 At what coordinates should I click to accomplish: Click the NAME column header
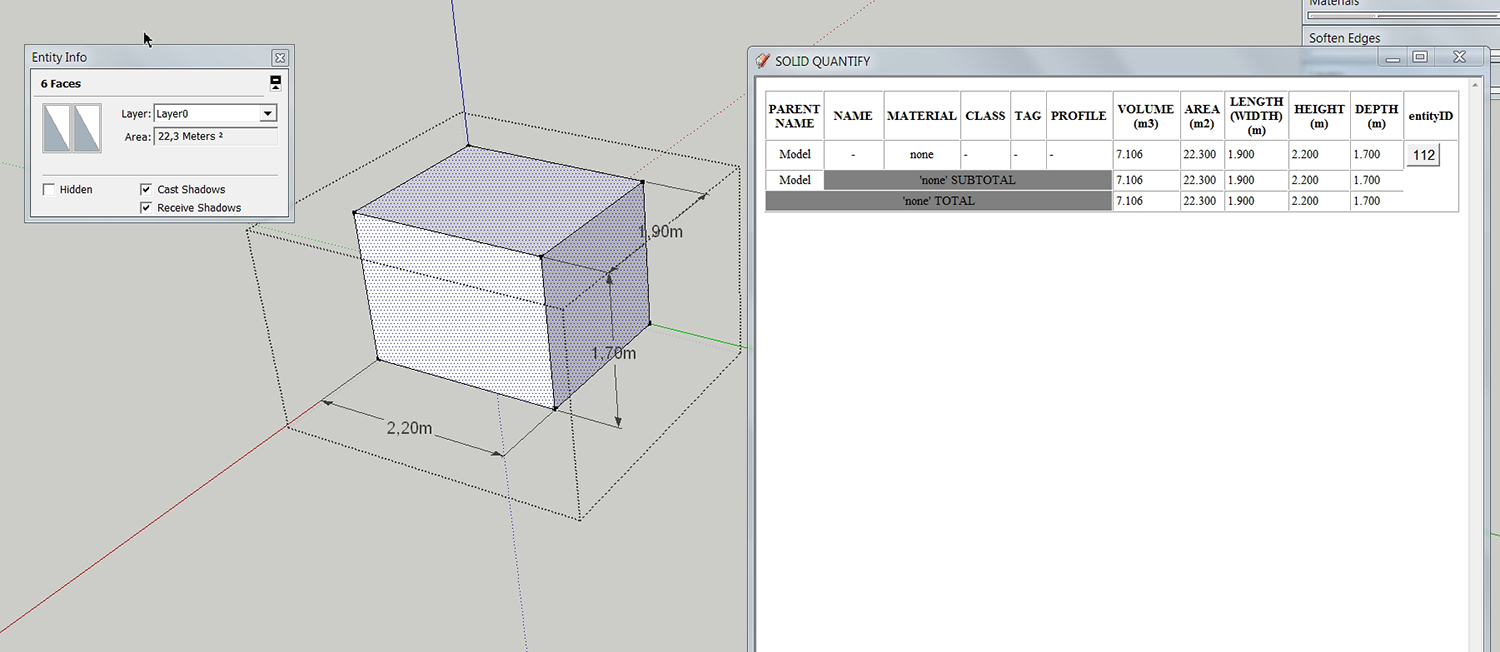coord(853,116)
